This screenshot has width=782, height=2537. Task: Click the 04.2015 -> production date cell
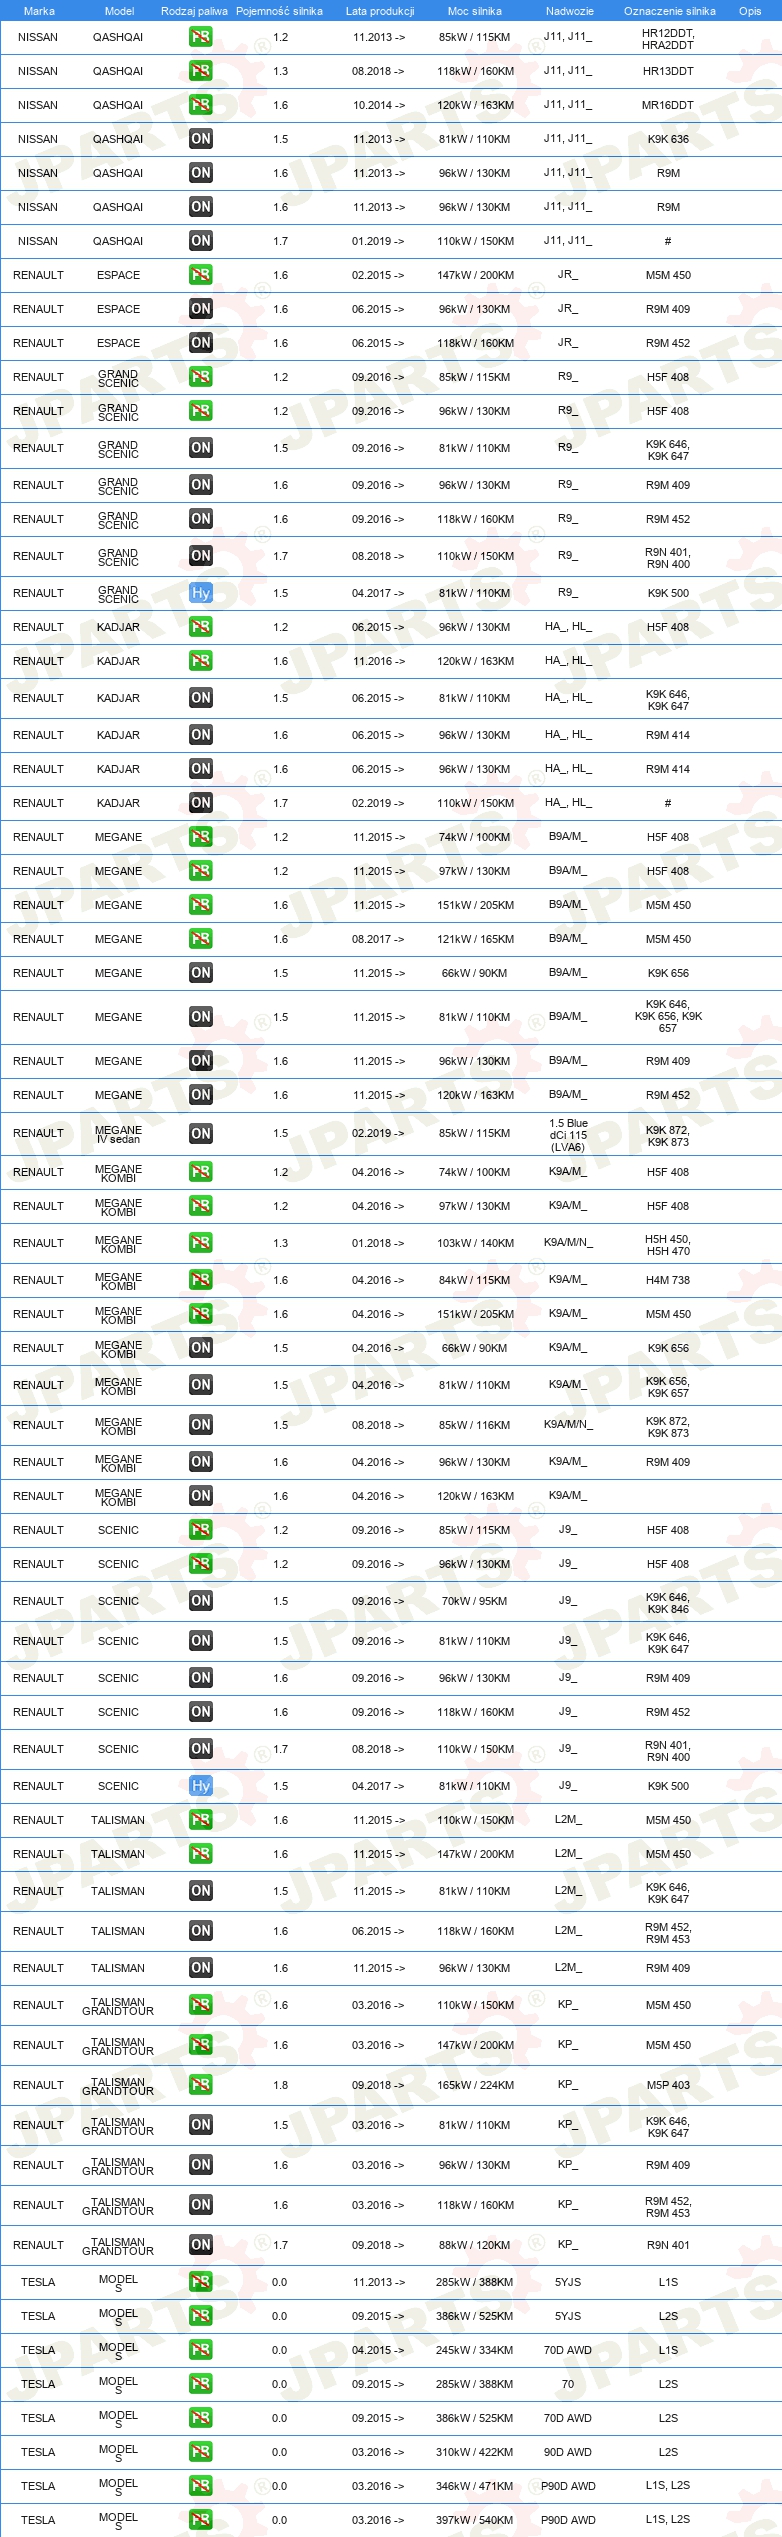tap(379, 2350)
